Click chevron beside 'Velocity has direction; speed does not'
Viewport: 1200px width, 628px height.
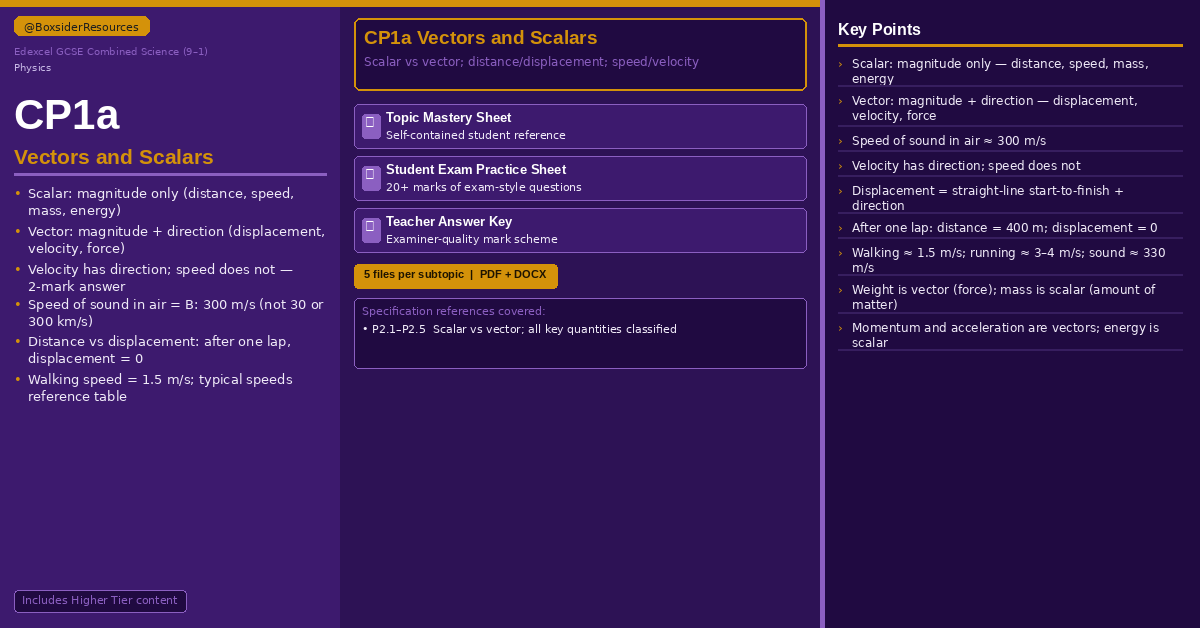point(840,166)
